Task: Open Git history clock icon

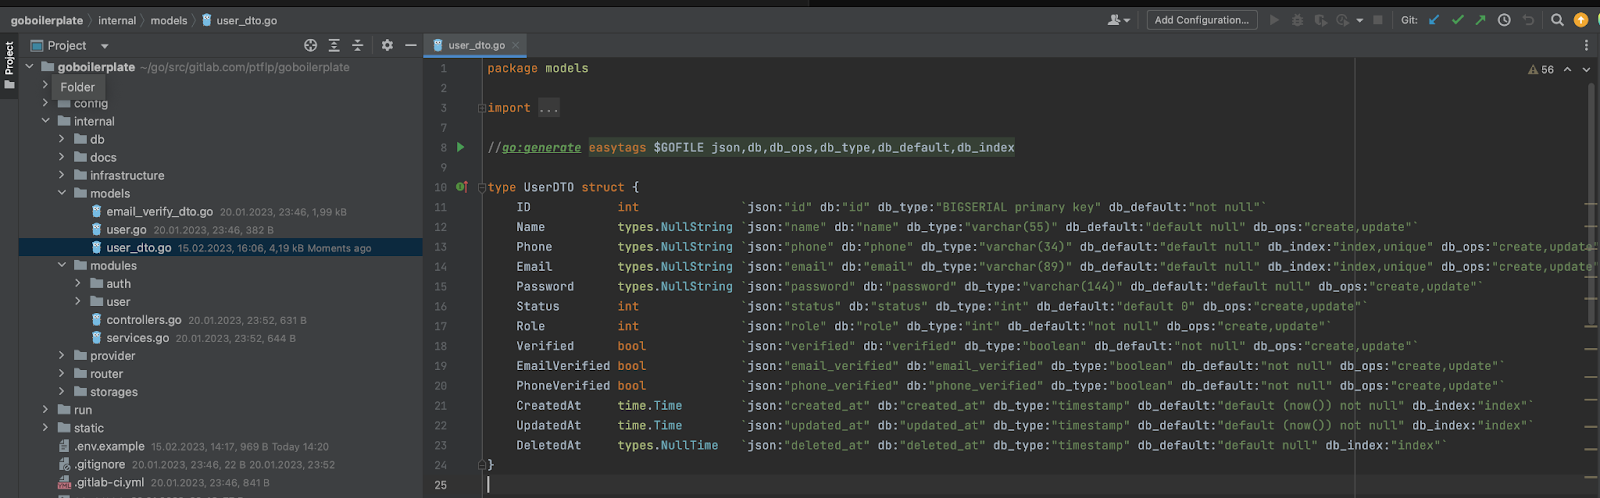Action: pos(1504,20)
